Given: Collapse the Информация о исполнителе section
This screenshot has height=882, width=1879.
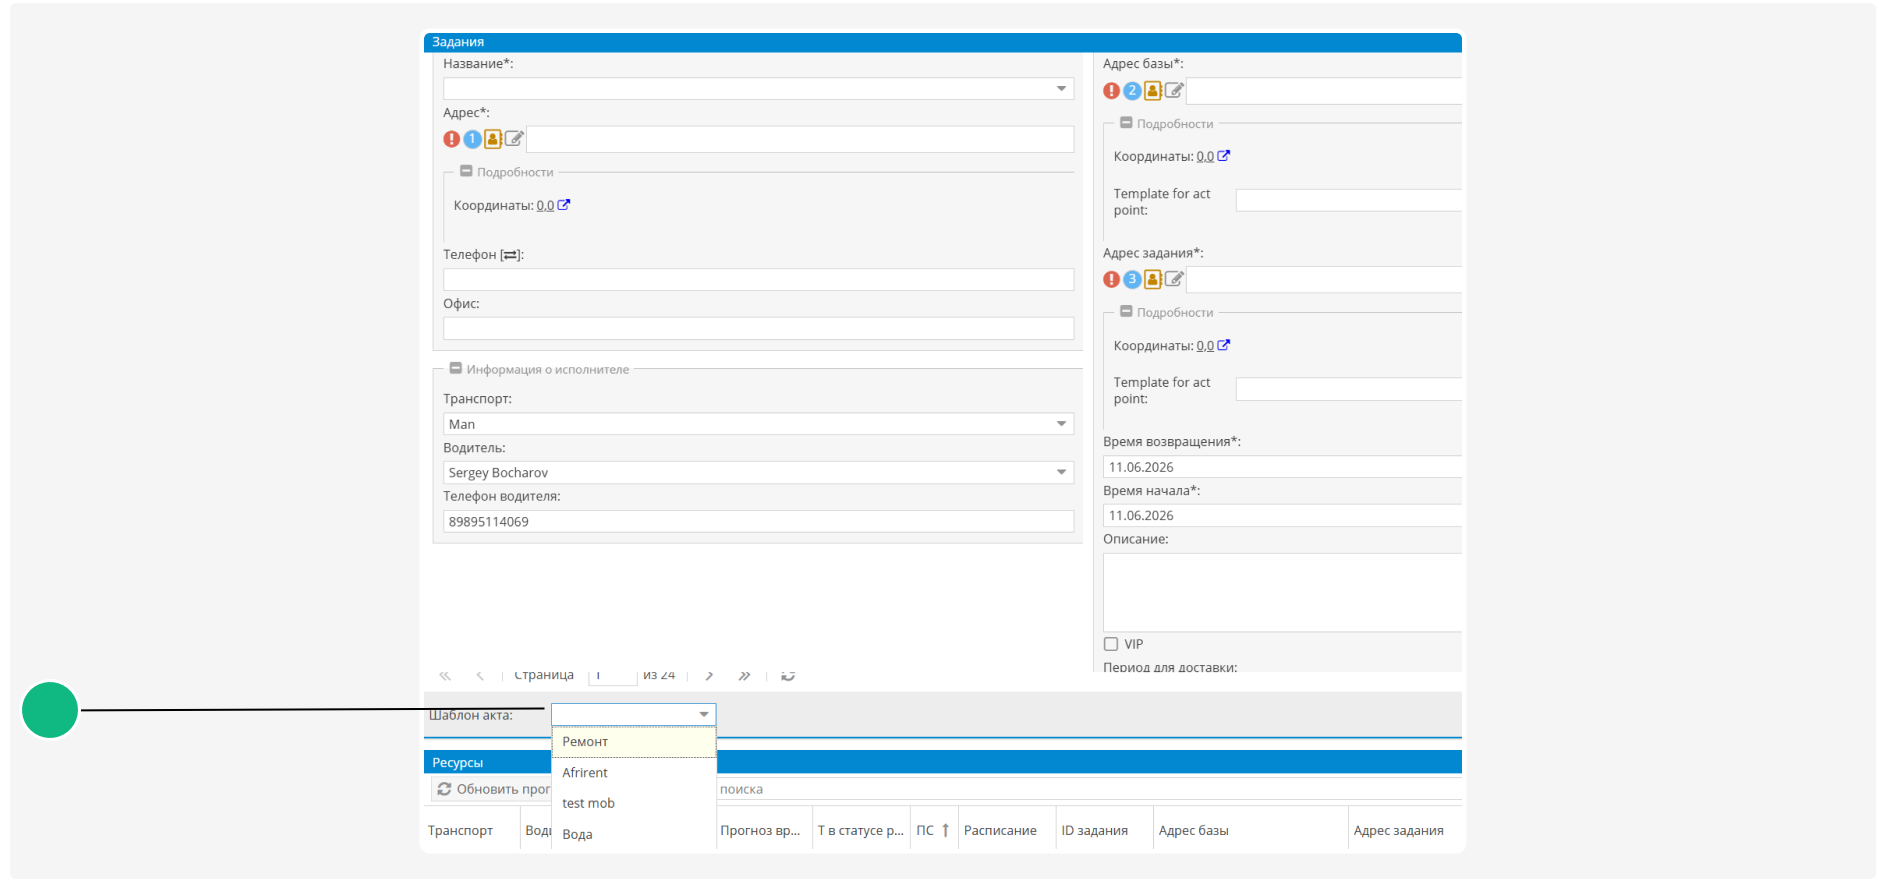Looking at the screenshot, I should 456,369.
